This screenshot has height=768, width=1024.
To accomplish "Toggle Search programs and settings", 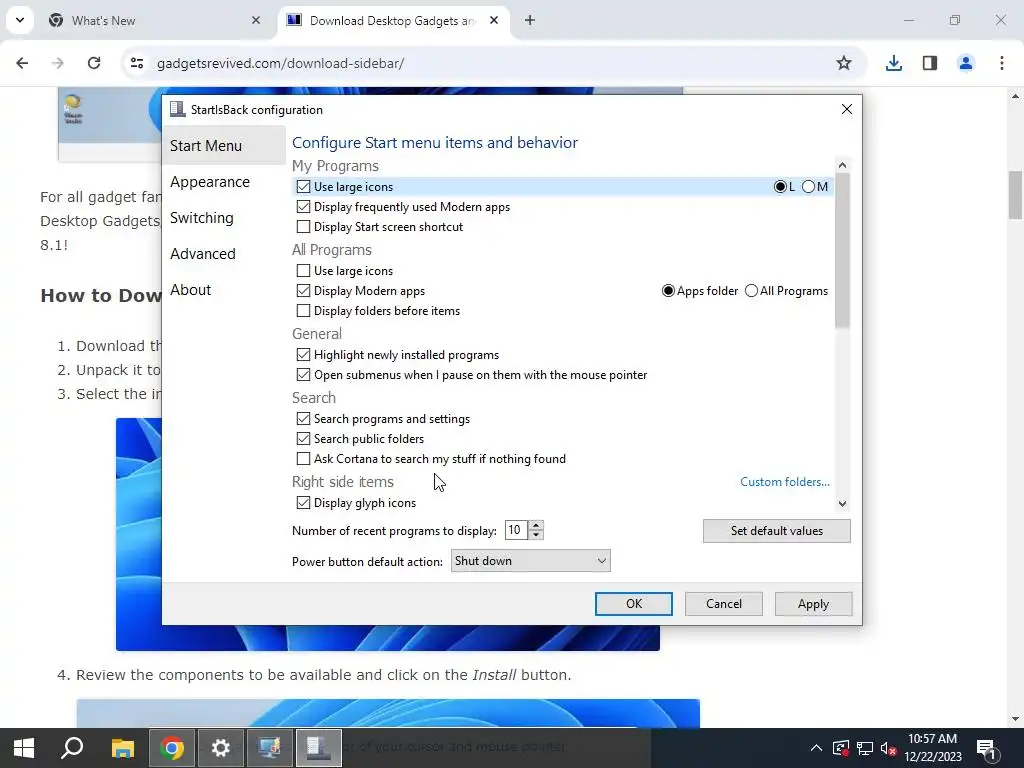I will (x=303, y=419).
